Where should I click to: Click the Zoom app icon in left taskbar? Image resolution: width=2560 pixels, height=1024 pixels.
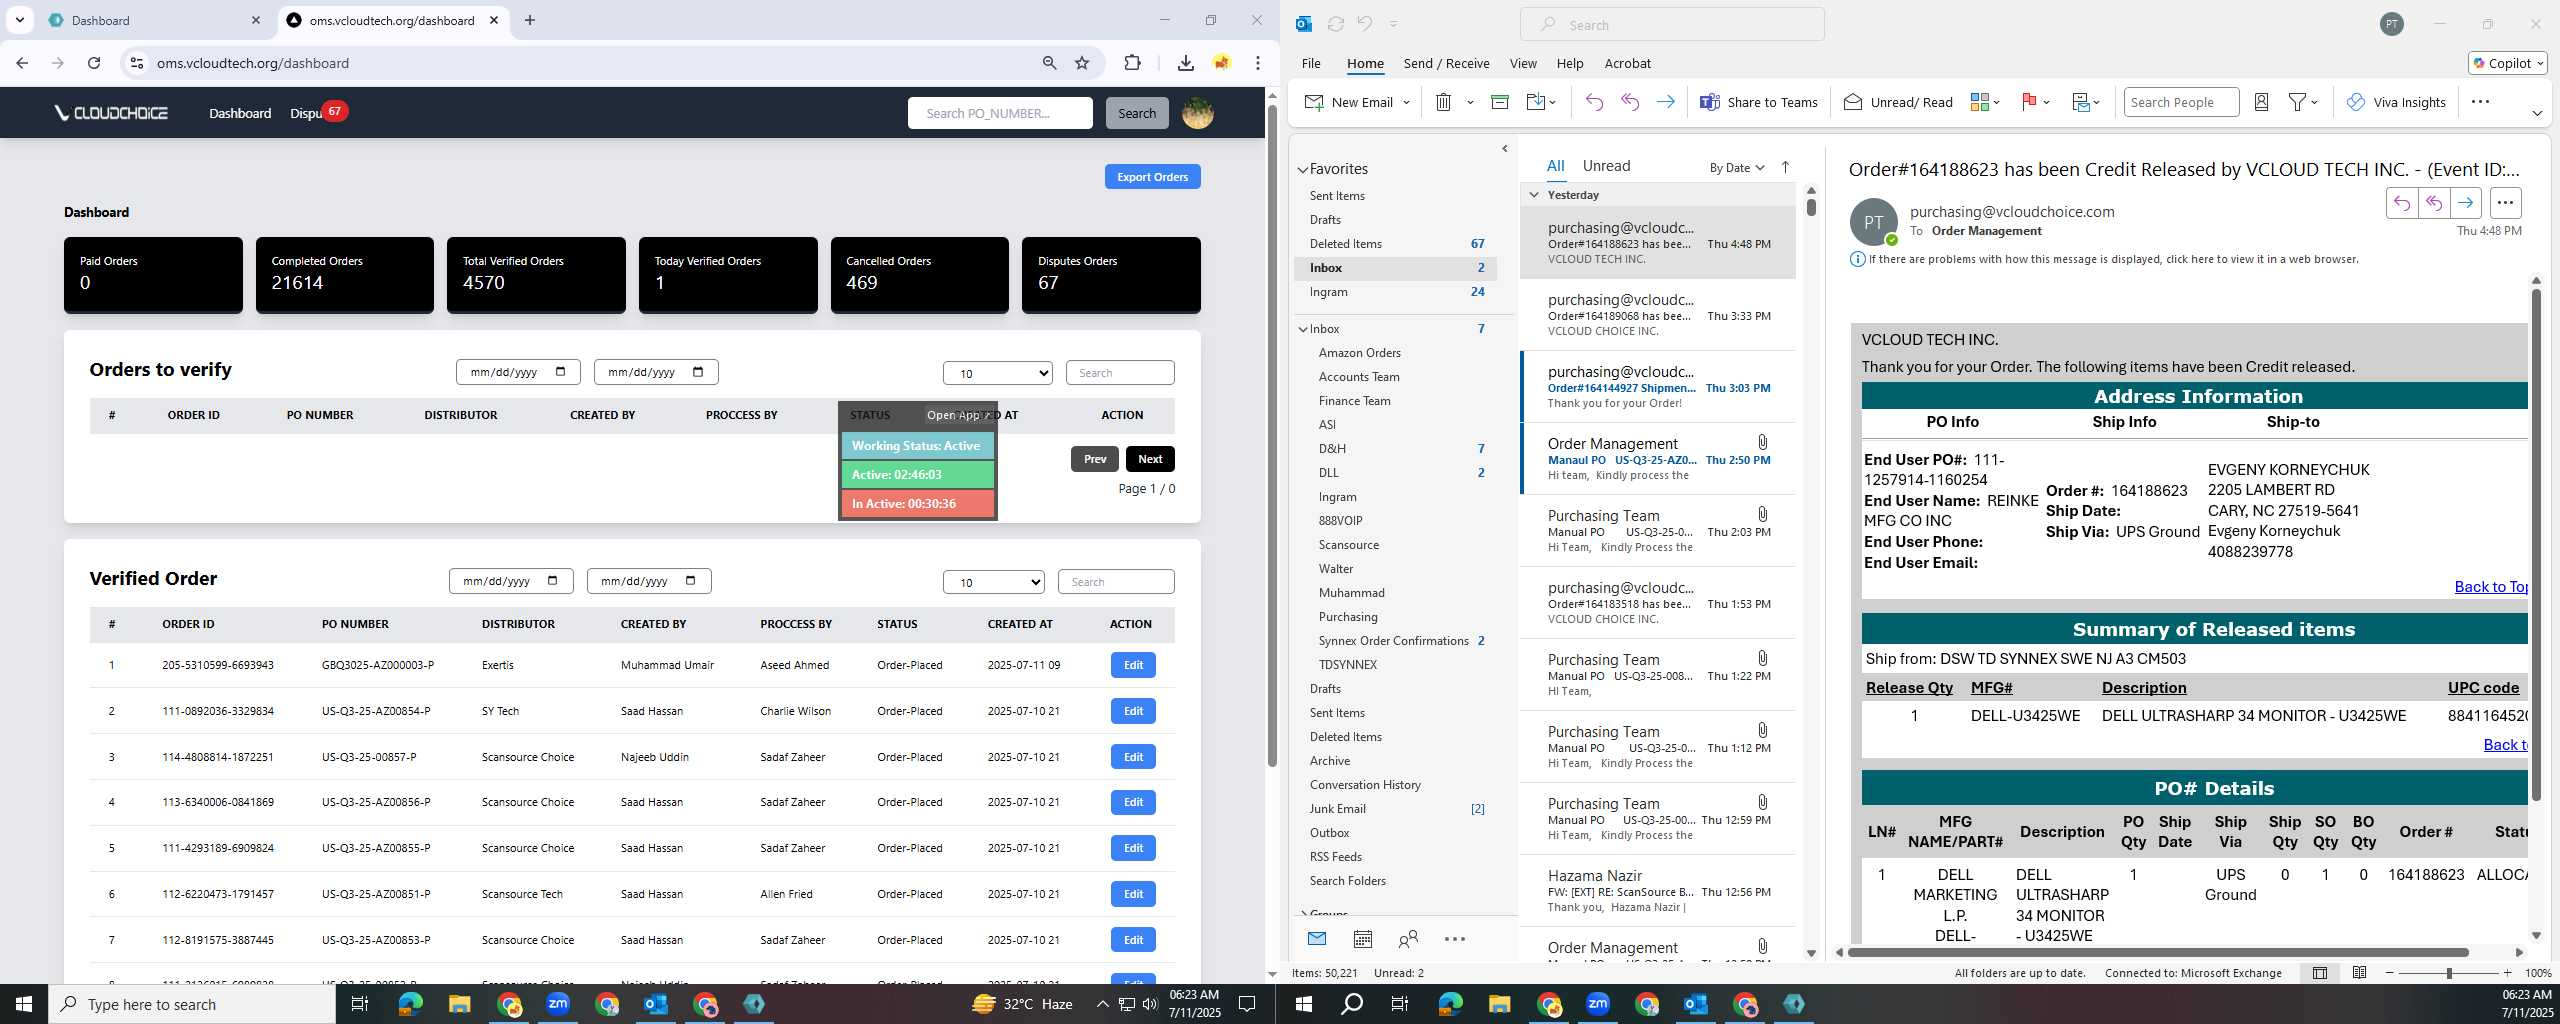pyautogui.click(x=557, y=1004)
